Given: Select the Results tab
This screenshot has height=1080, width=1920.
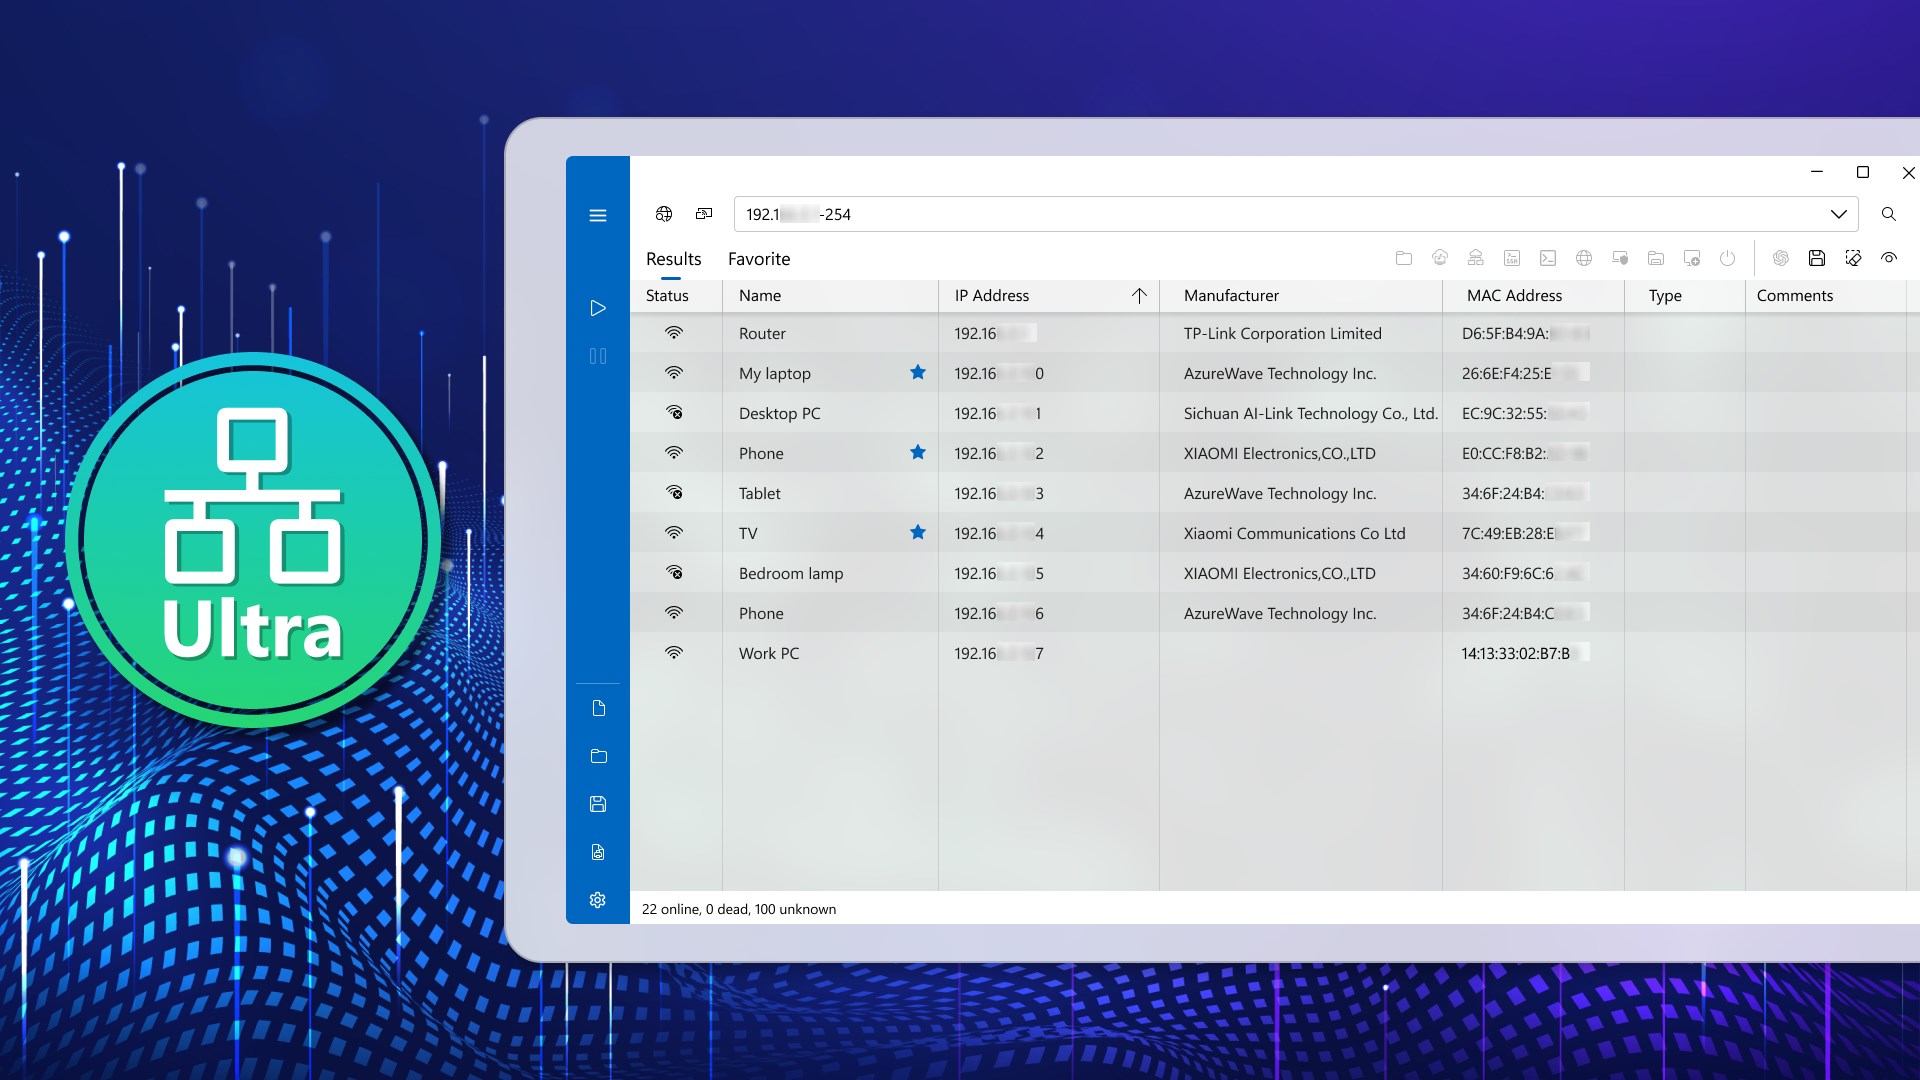Looking at the screenshot, I should coord(672,259).
